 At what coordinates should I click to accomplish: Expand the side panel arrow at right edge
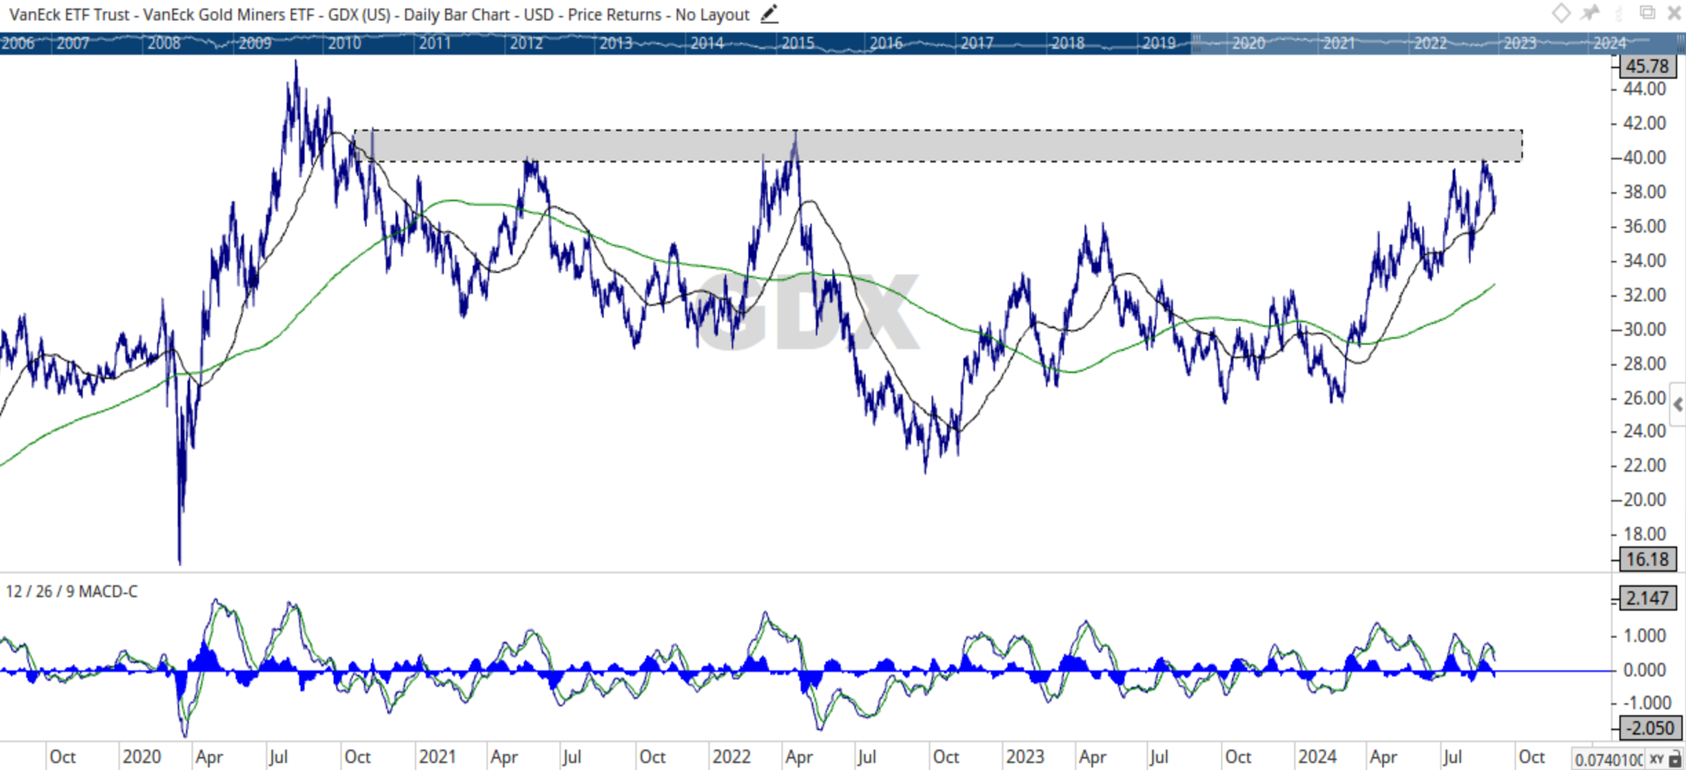(x=1678, y=404)
